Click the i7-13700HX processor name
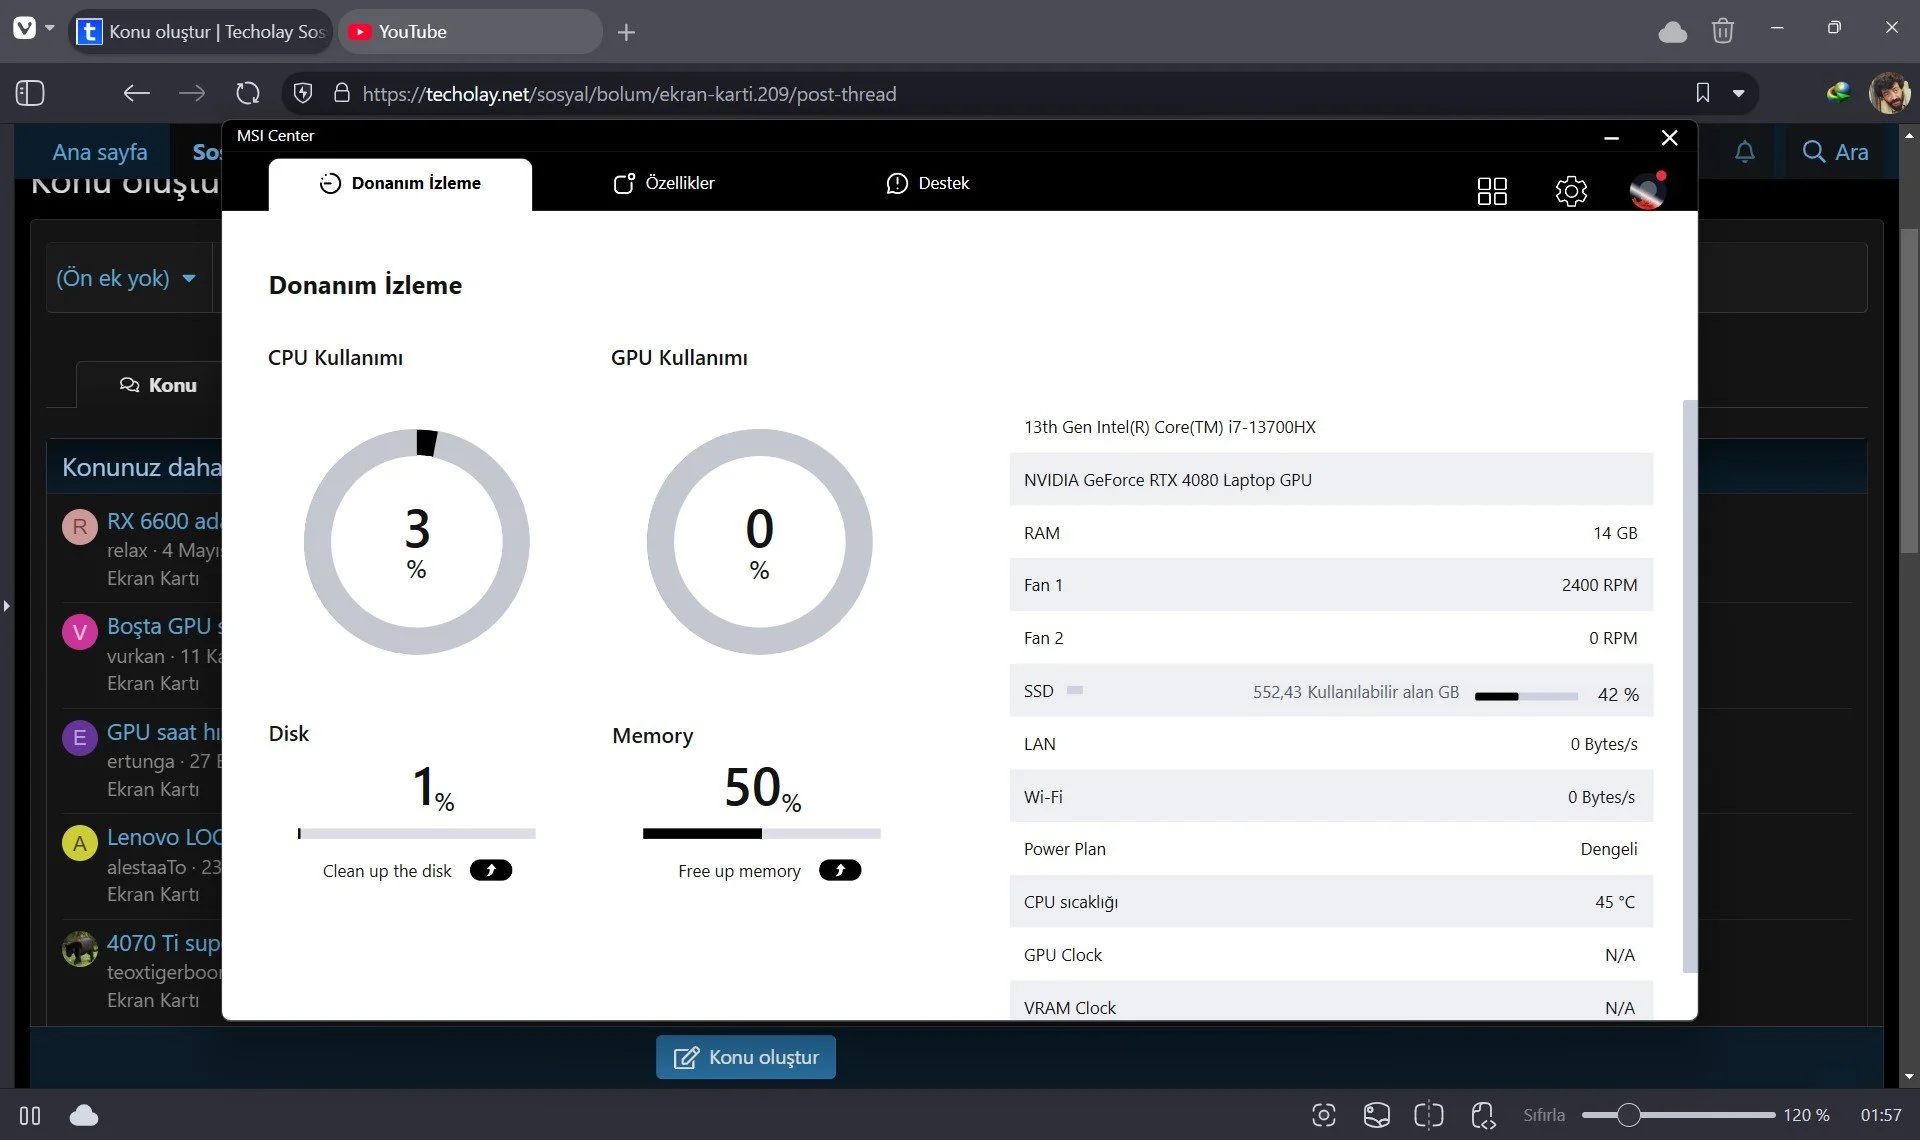The image size is (1920, 1140). click(x=1170, y=427)
